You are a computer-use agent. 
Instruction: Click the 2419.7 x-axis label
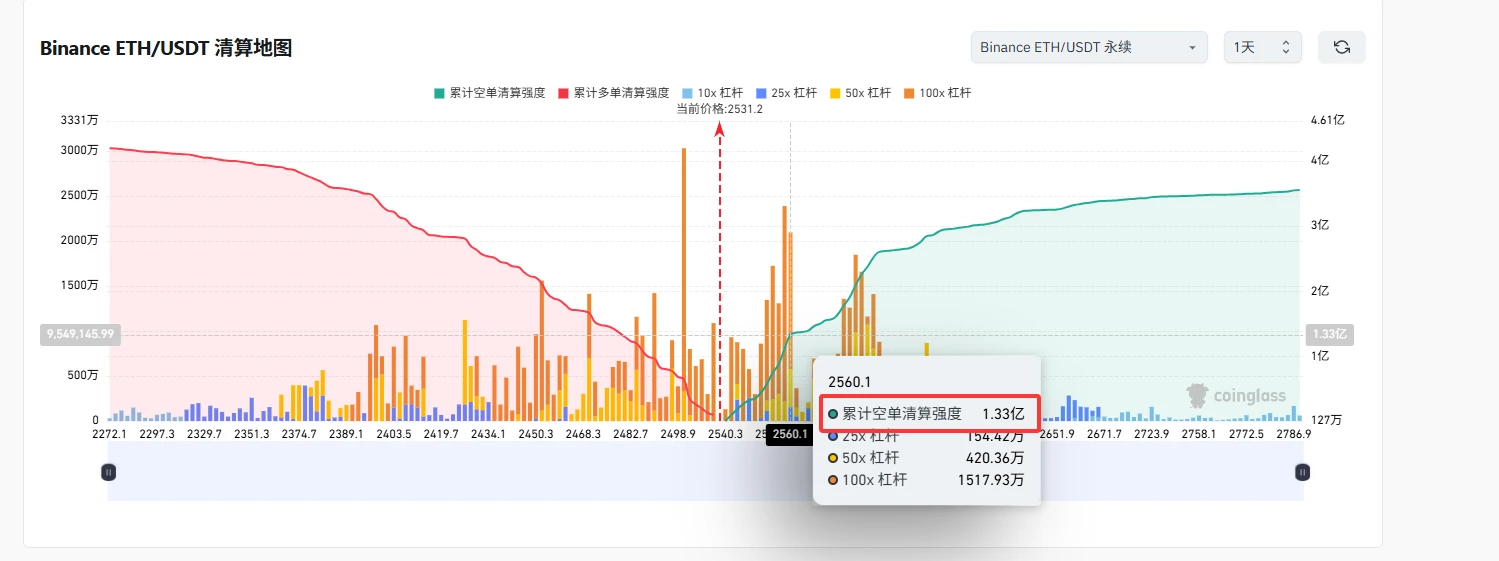(x=441, y=434)
